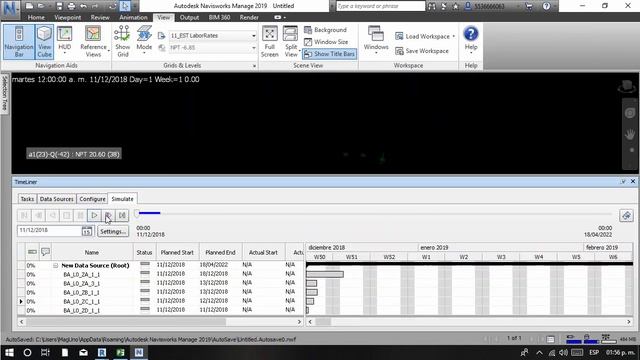Open Revit from the taskbar
Screen dimensions: 640x360
point(102,352)
